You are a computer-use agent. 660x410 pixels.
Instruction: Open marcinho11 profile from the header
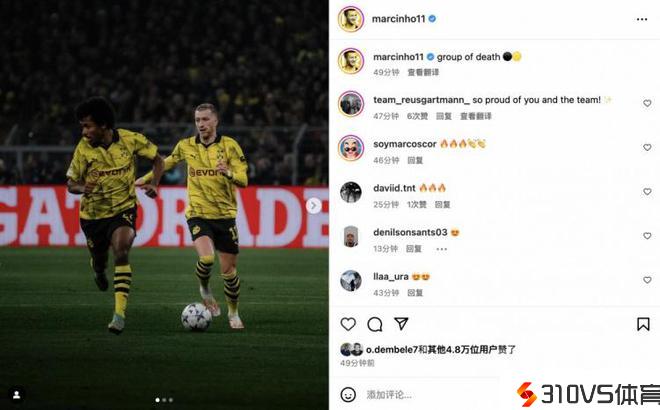click(x=399, y=19)
